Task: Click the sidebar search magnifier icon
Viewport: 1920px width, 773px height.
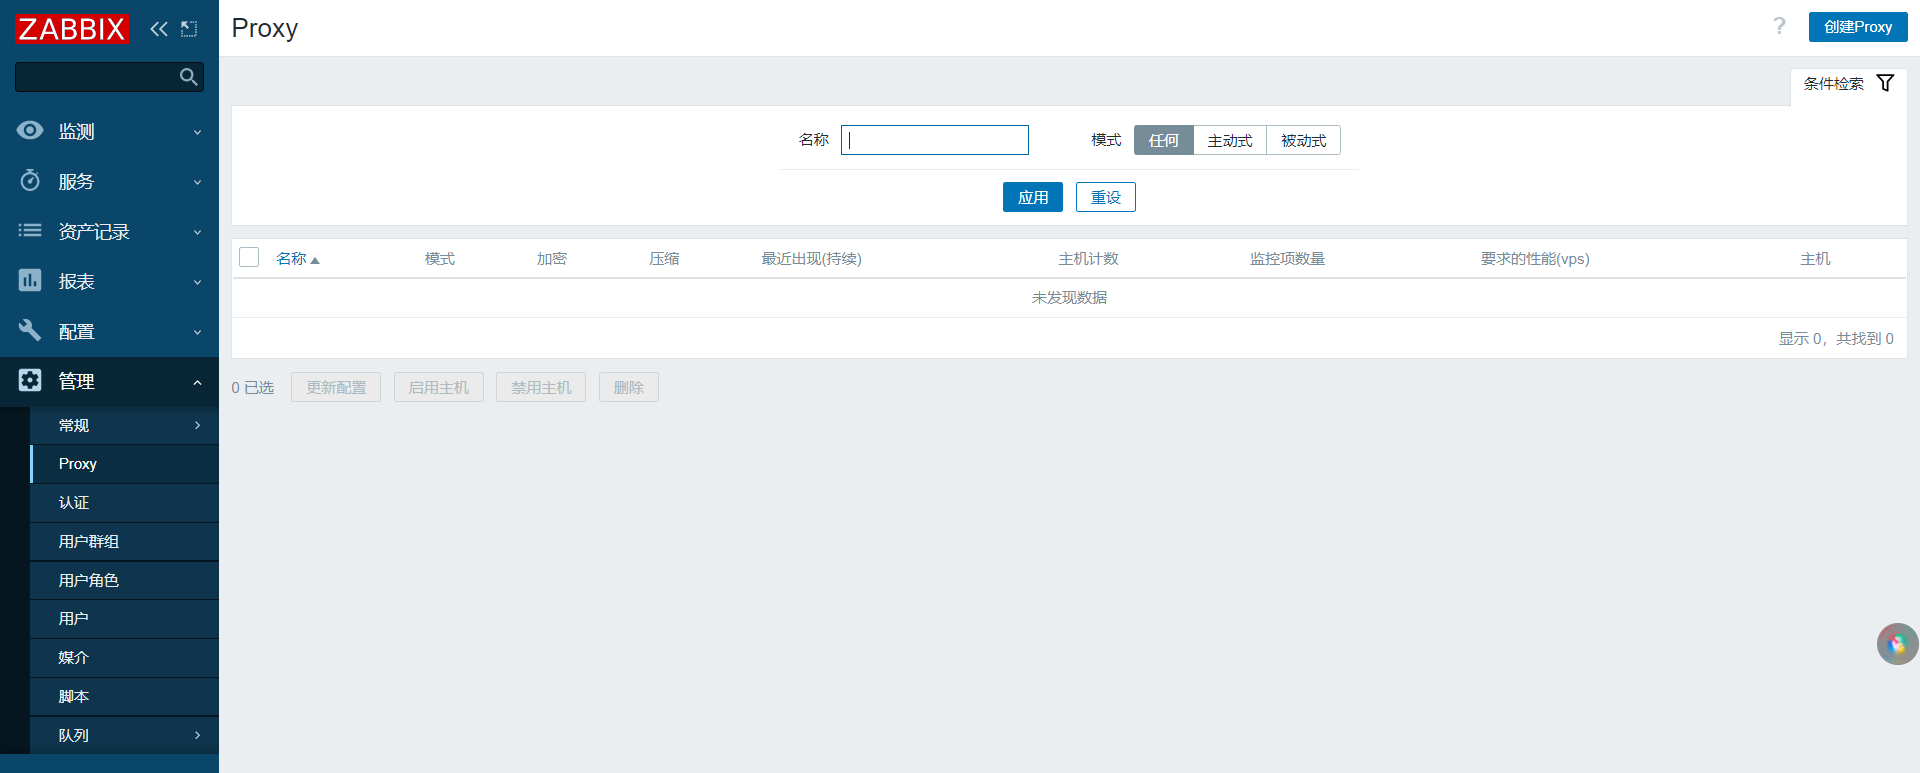Action: [x=188, y=77]
